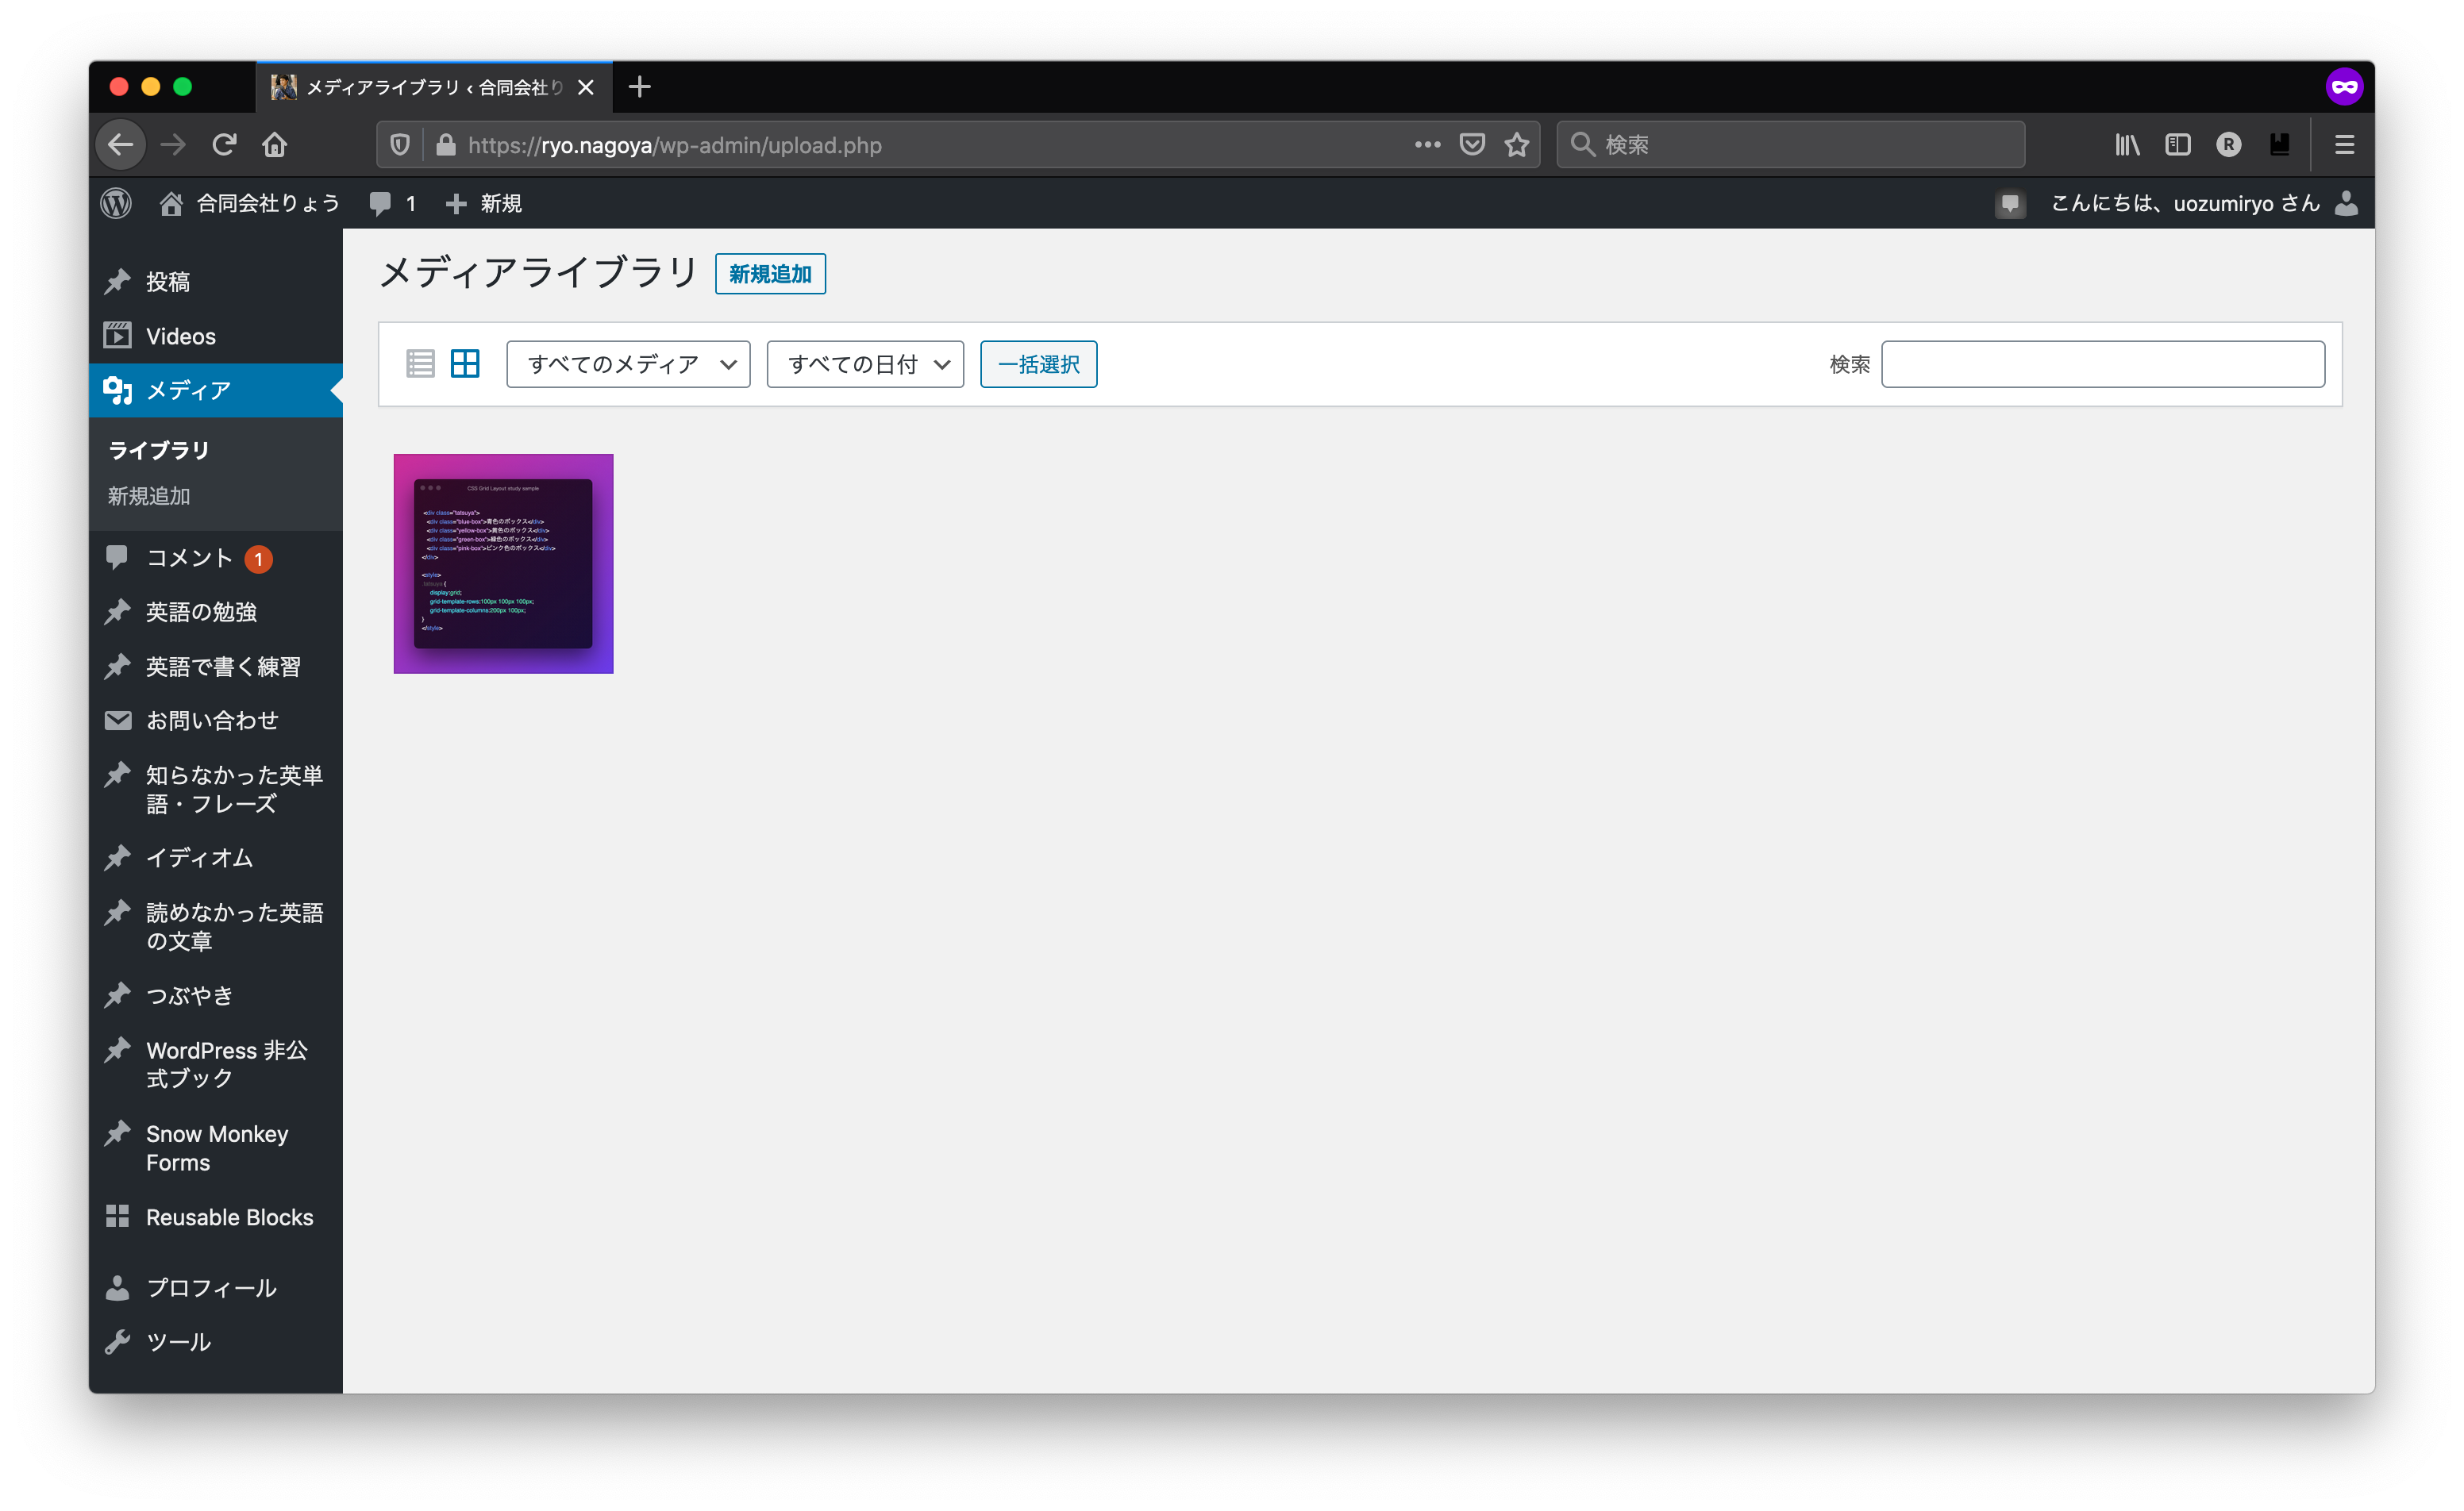Open the すべての日付 date filter dropdown

[865, 364]
